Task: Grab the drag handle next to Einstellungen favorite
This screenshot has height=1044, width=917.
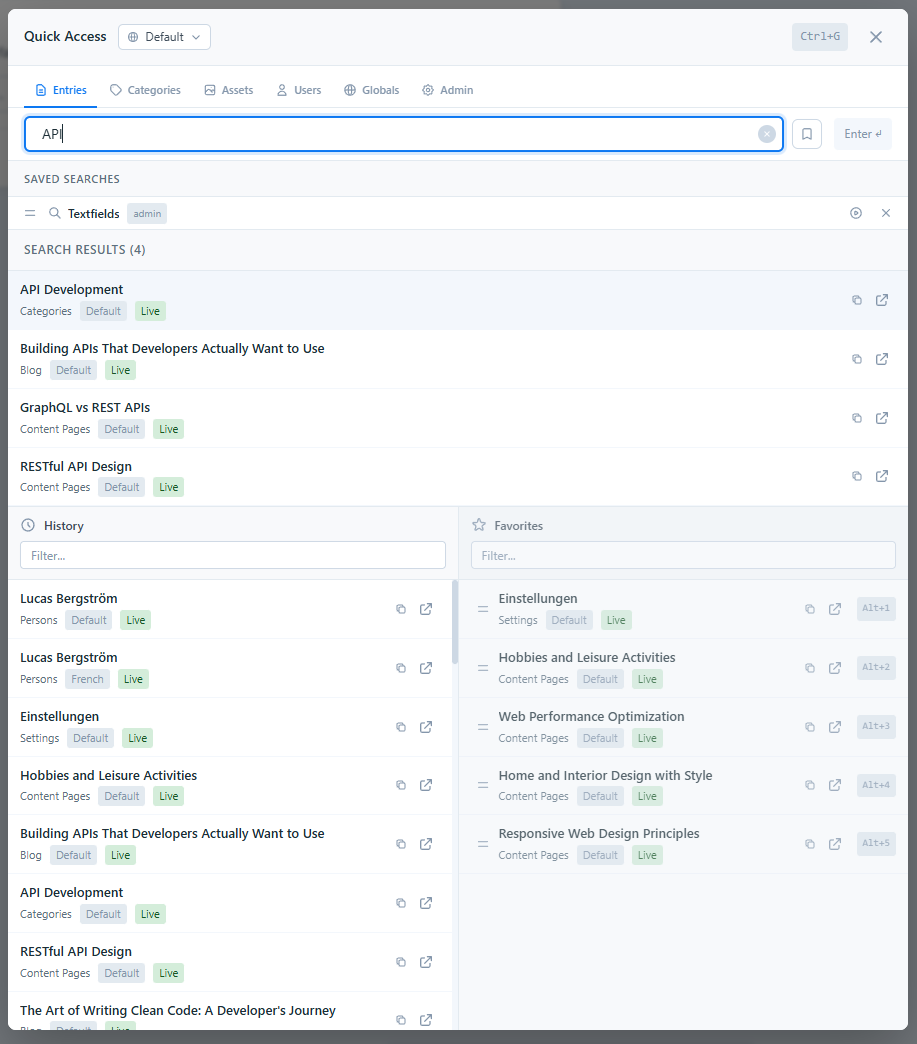Action: click(x=483, y=609)
